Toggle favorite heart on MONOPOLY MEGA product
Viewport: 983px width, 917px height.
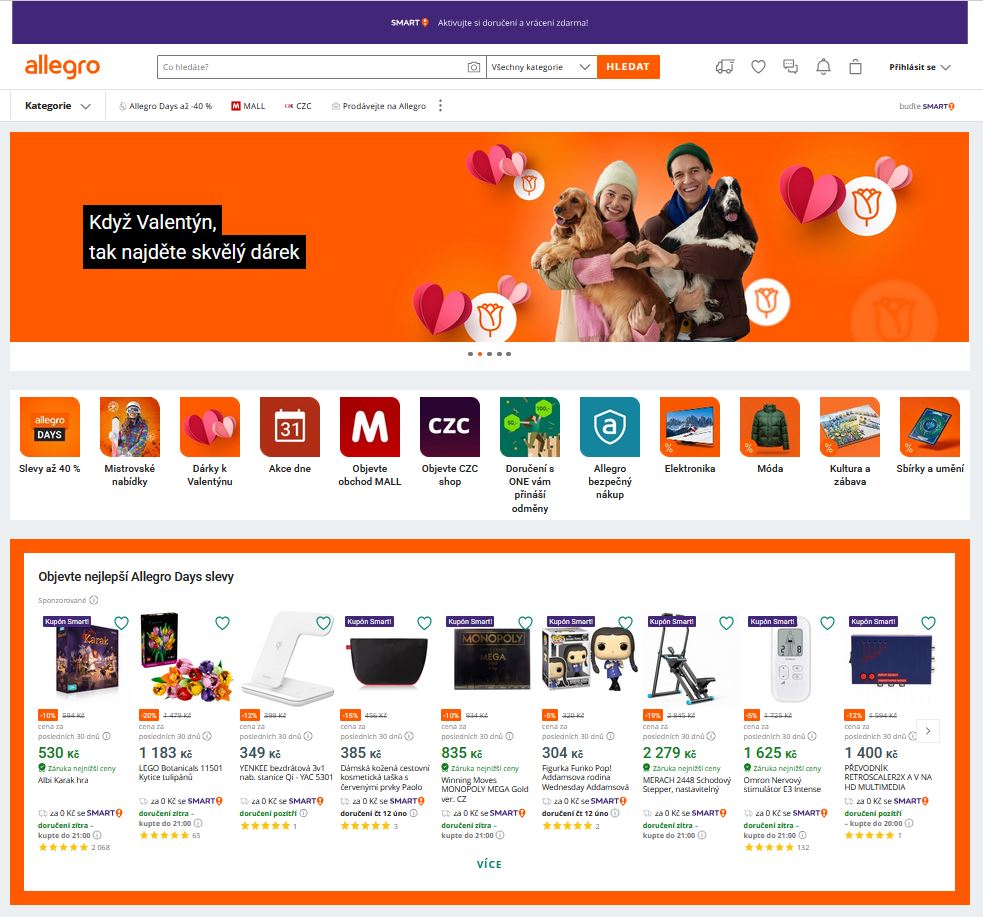[x=525, y=623]
